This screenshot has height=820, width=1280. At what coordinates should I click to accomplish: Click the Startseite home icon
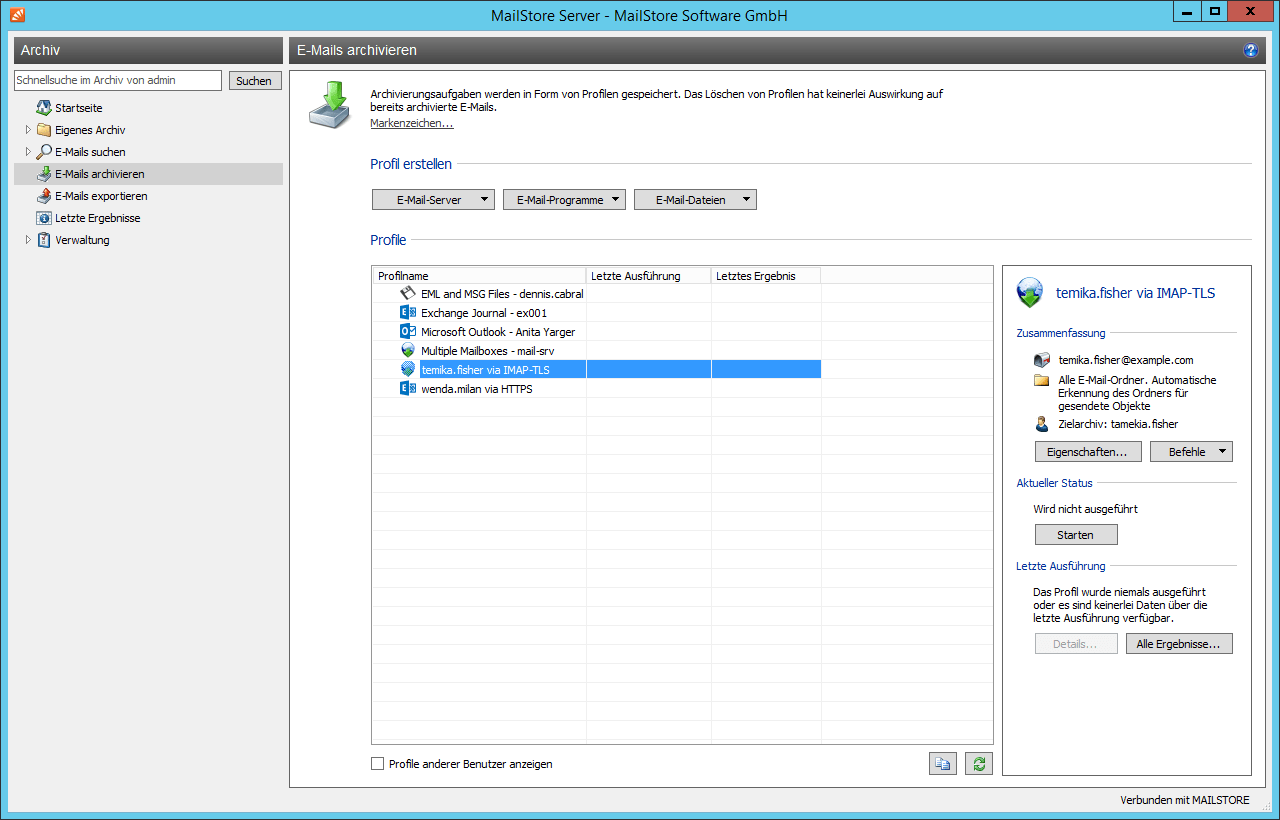pyautogui.click(x=44, y=108)
